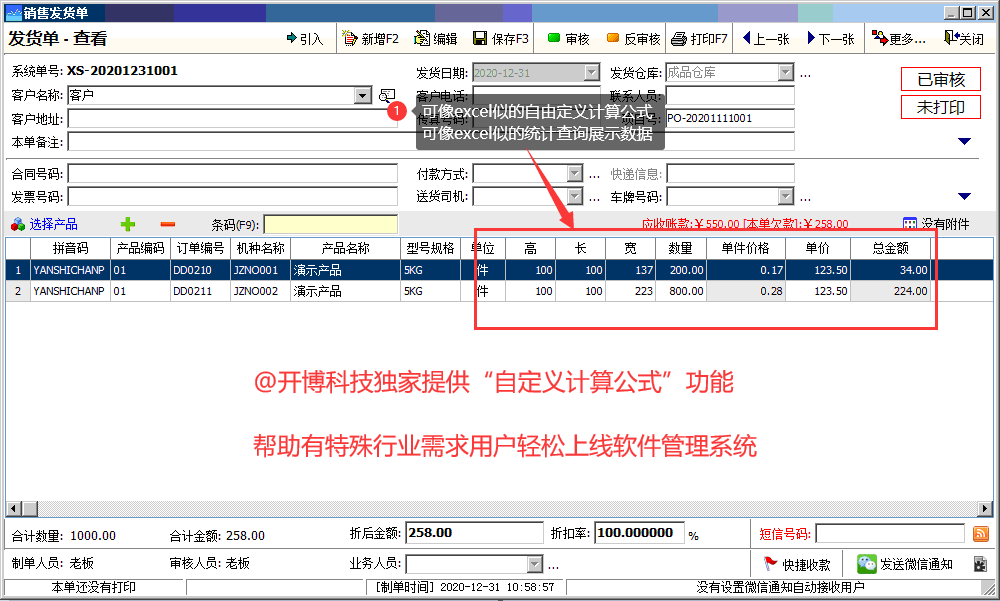The width and height of the screenshot is (1000, 601).
Task: Click the horizontal scrollbar right arrow
Action: [x=986, y=508]
